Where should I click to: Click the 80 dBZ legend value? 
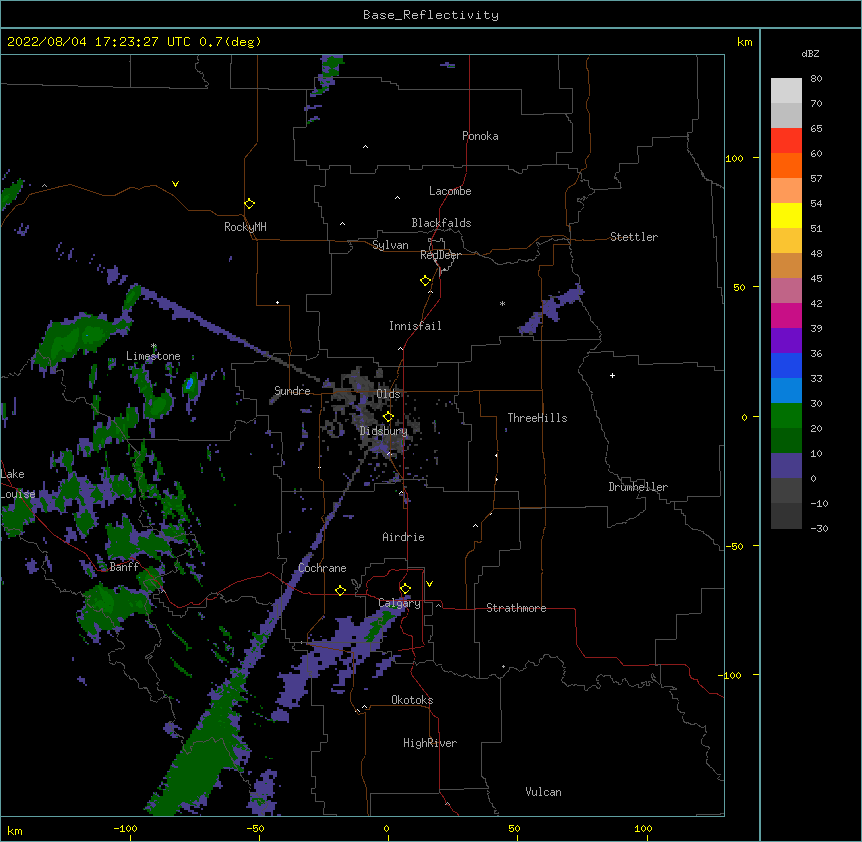click(x=816, y=79)
